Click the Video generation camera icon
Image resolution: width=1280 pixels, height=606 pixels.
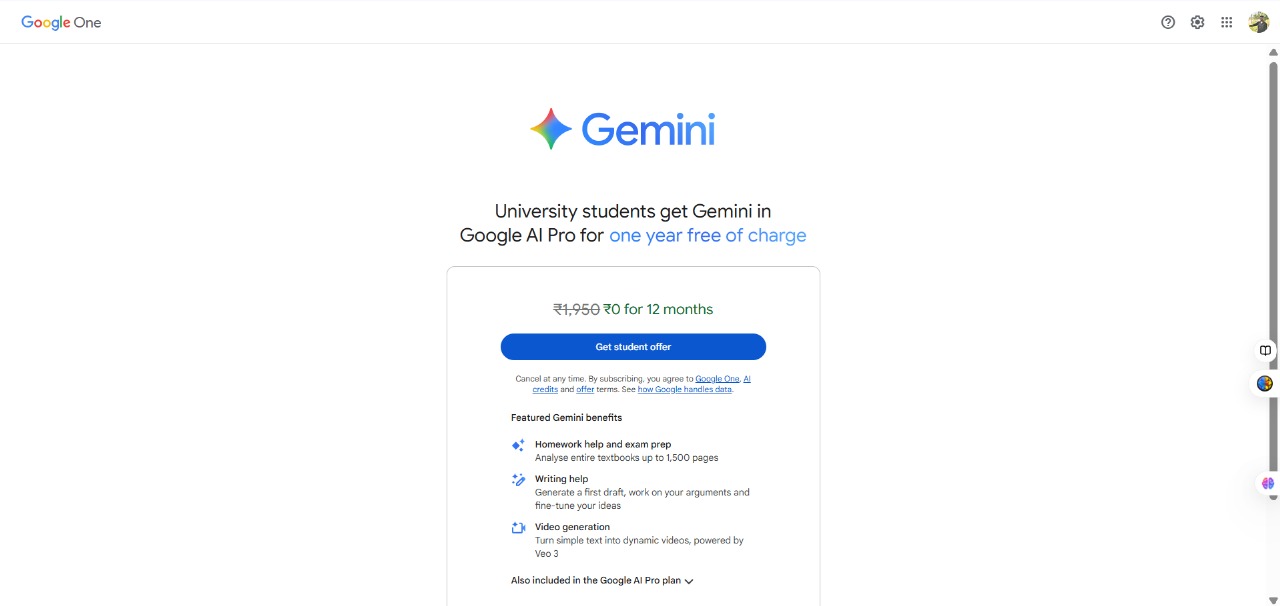point(518,528)
